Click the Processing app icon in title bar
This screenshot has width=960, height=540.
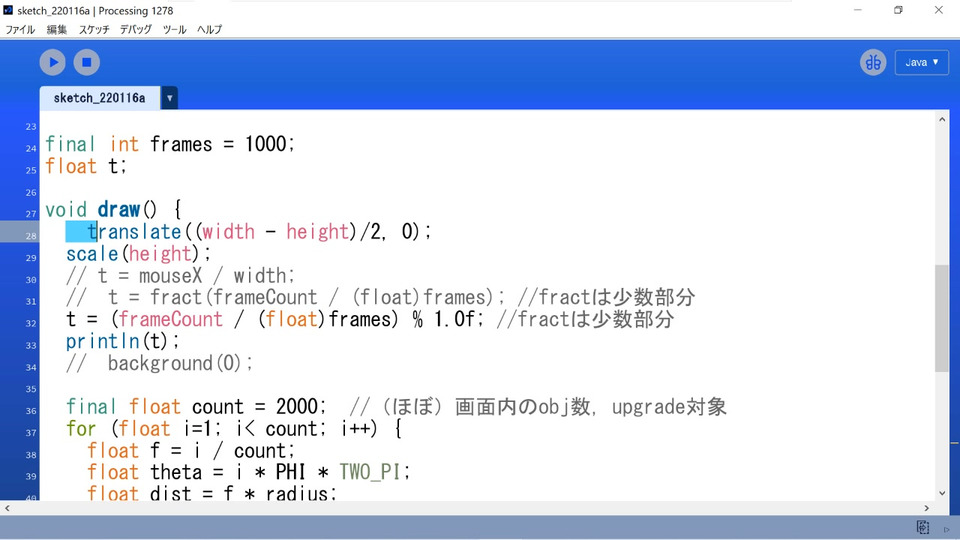[x=8, y=10]
